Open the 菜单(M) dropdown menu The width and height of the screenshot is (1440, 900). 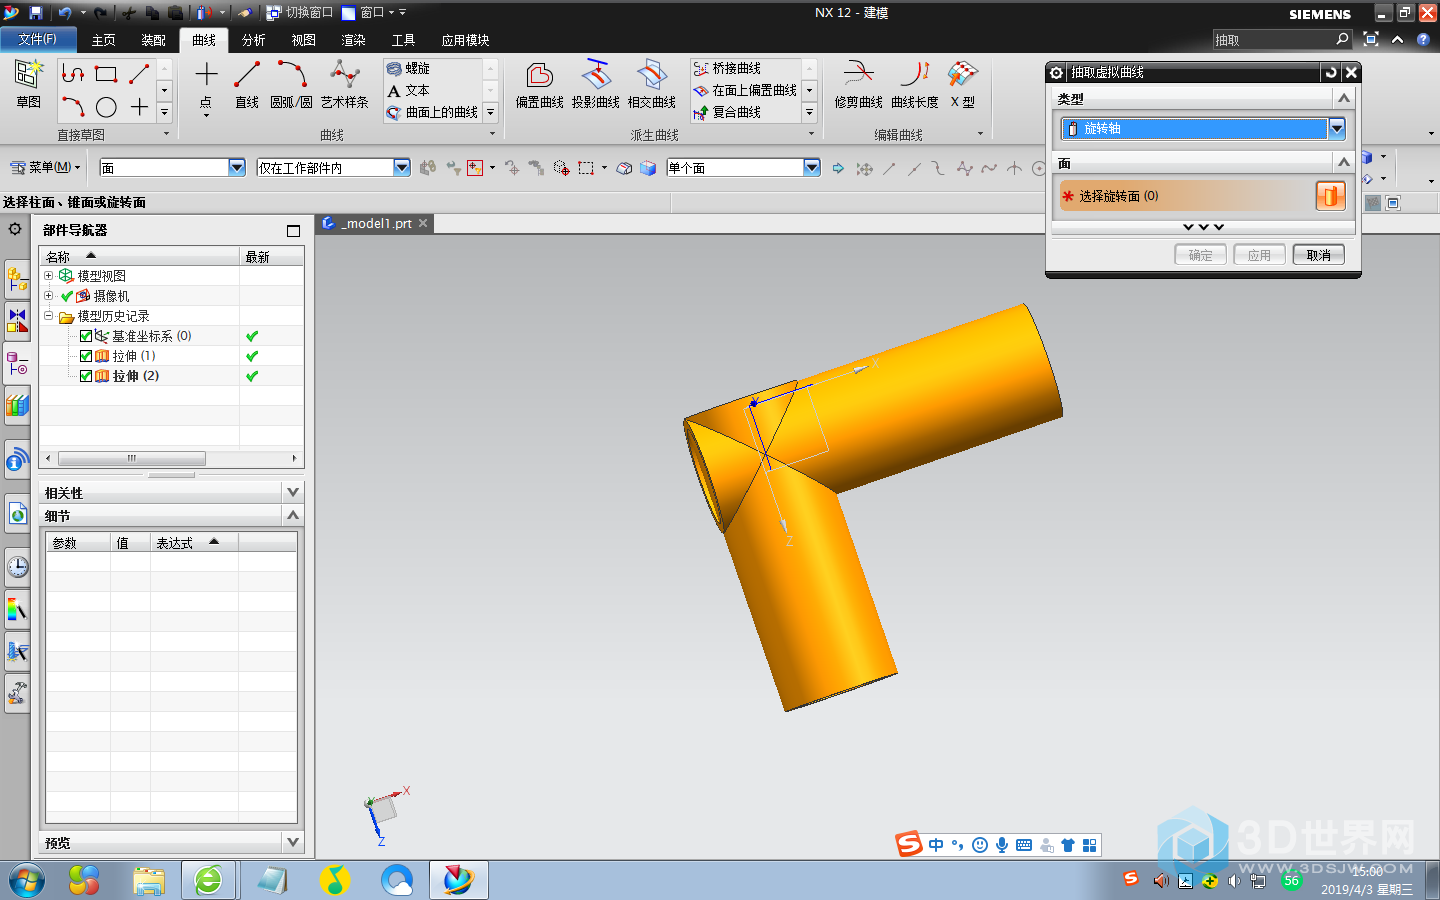coord(46,167)
